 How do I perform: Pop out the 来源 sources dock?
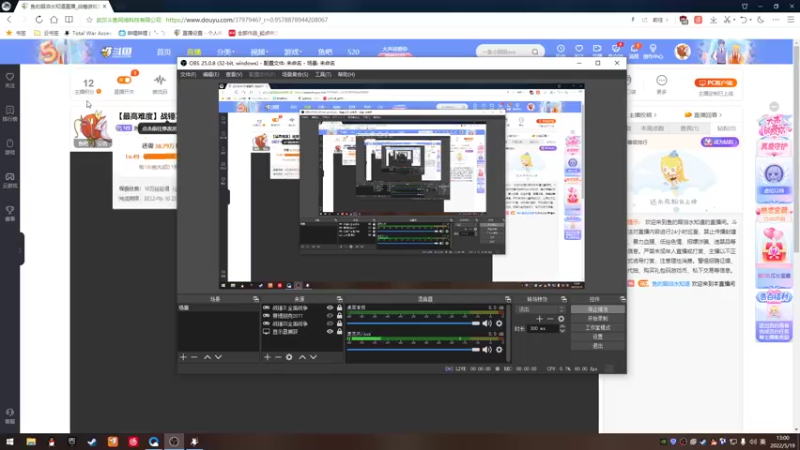click(339, 299)
